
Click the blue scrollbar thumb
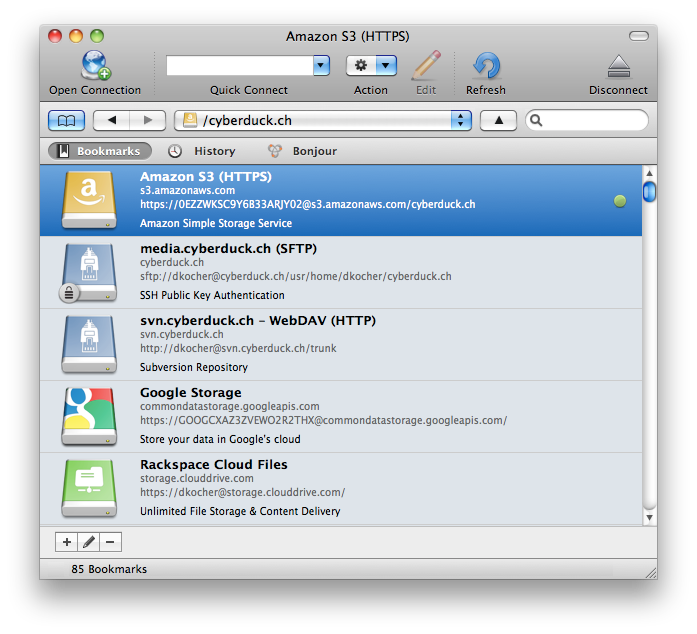(x=649, y=192)
